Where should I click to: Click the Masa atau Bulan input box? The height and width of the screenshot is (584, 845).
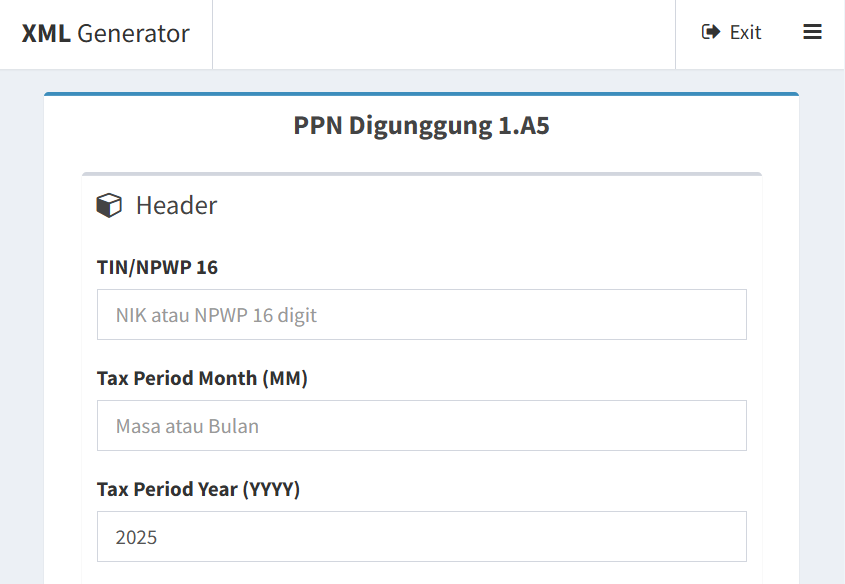pyautogui.click(x=421, y=425)
